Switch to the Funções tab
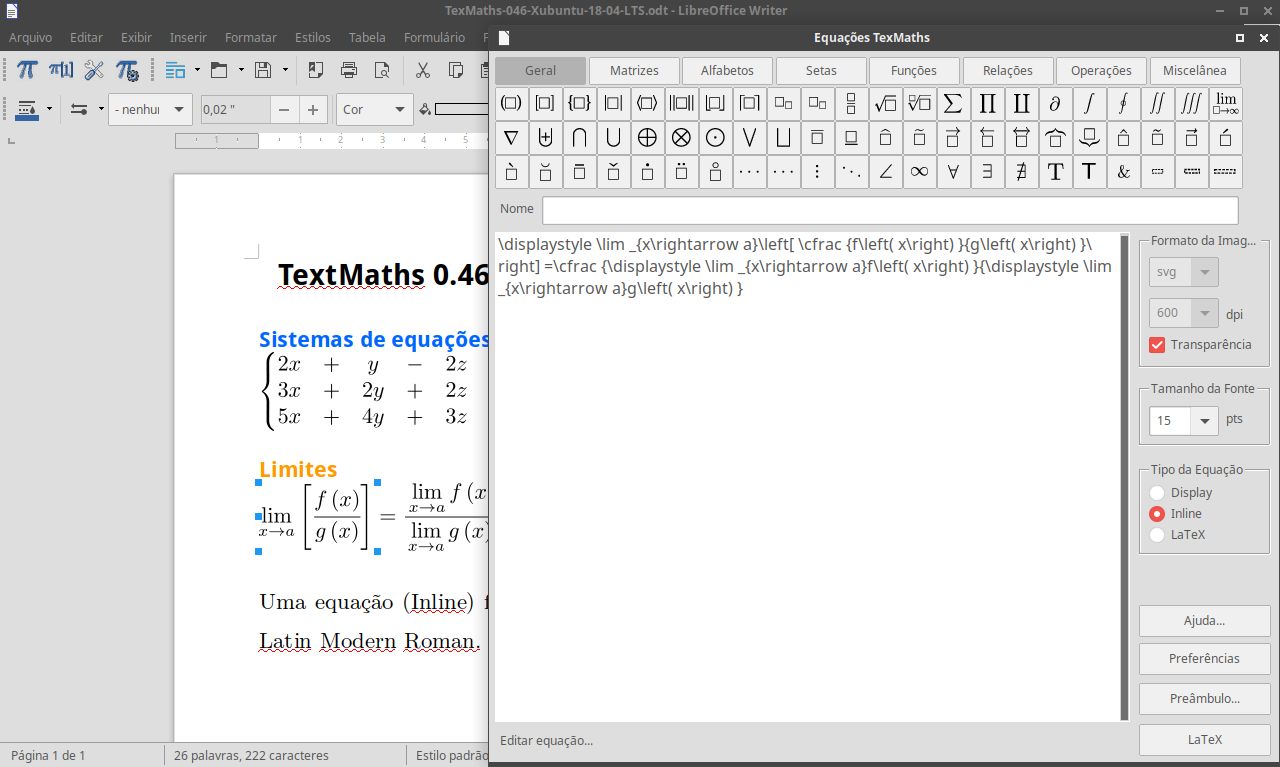Image resolution: width=1280 pixels, height=767 pixels. click(x=914, y=71)
